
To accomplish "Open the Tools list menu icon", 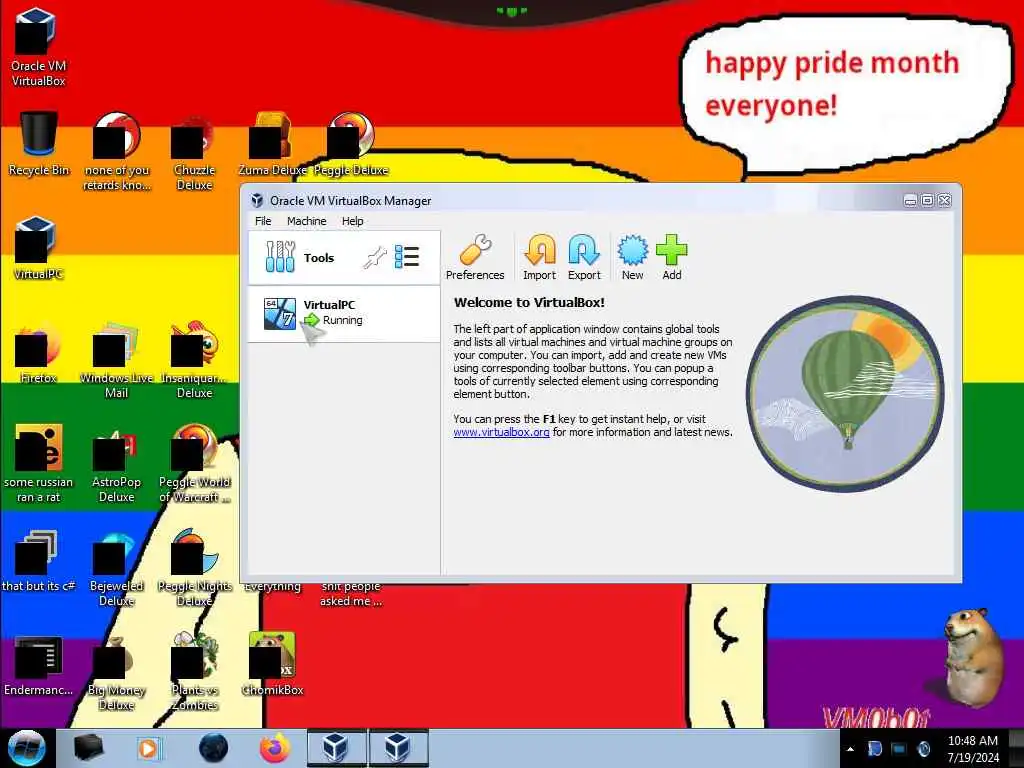I will pos(407,257).
